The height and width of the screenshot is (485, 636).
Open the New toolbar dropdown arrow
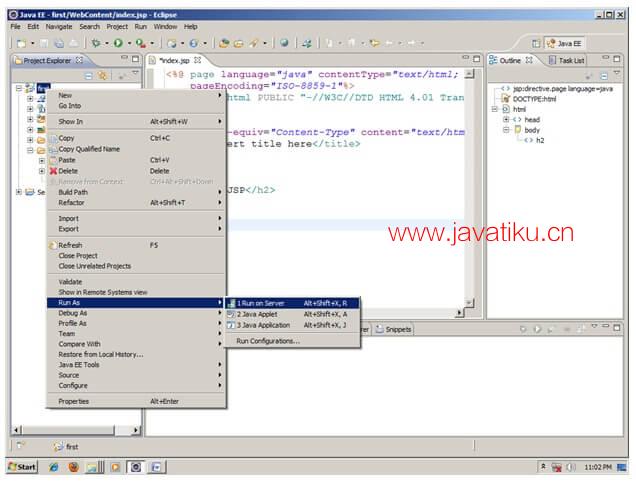point(32,43)
